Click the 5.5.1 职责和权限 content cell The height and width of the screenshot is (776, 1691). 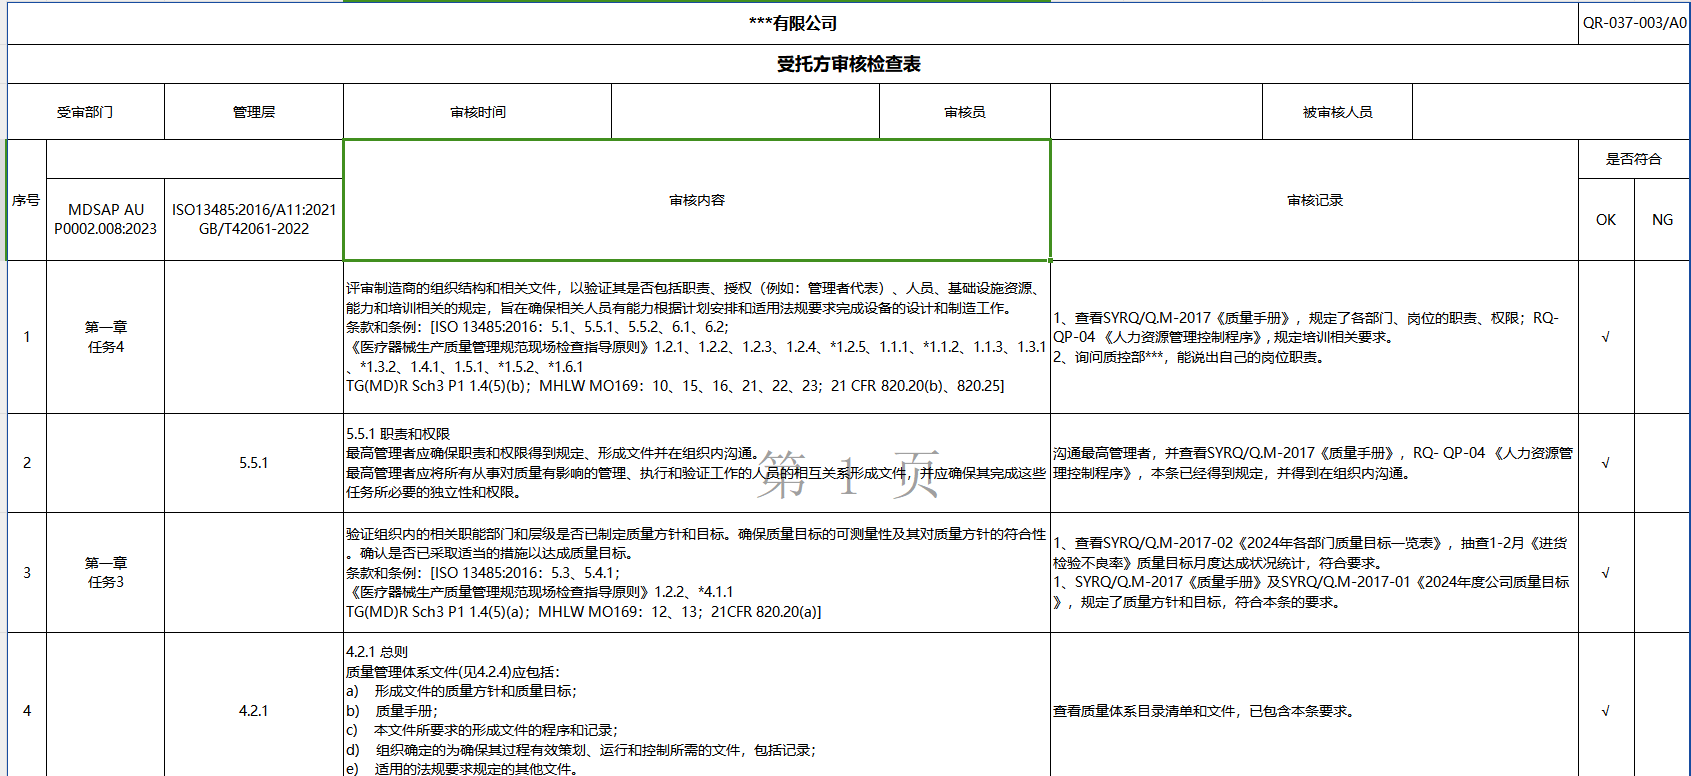[697, 463]
